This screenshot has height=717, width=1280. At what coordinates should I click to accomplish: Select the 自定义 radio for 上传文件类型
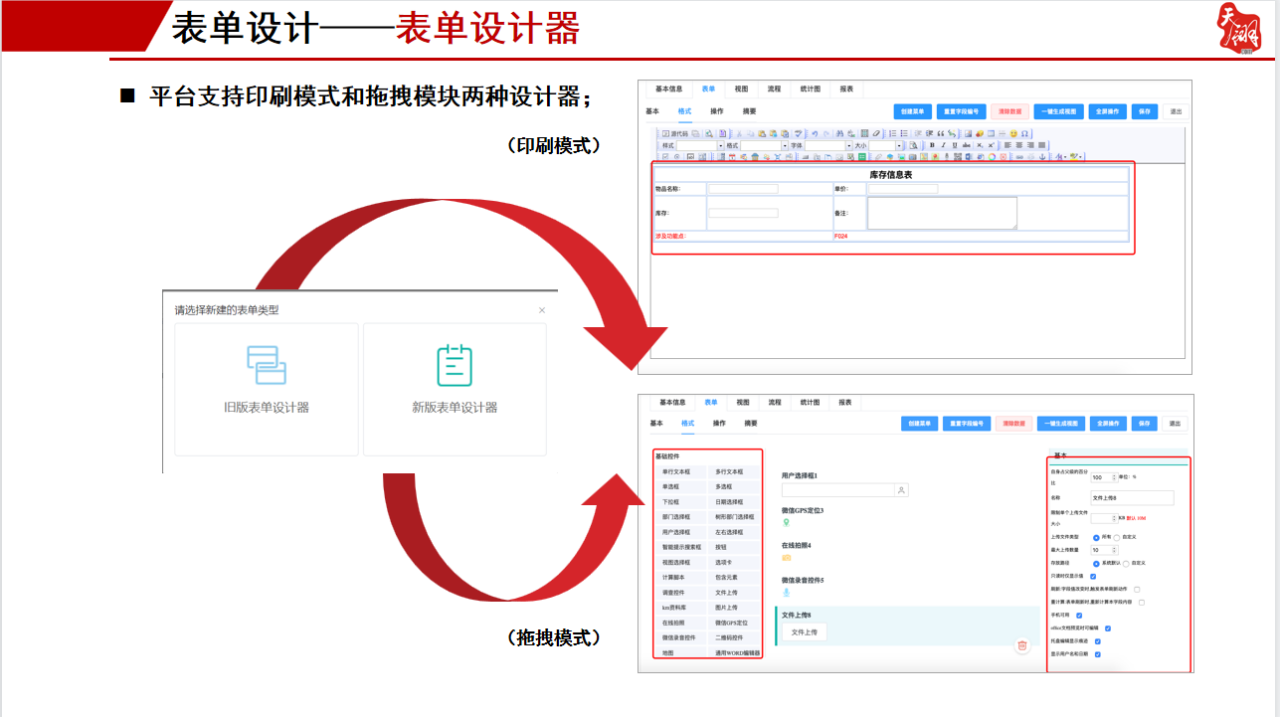click(1116, 538)
